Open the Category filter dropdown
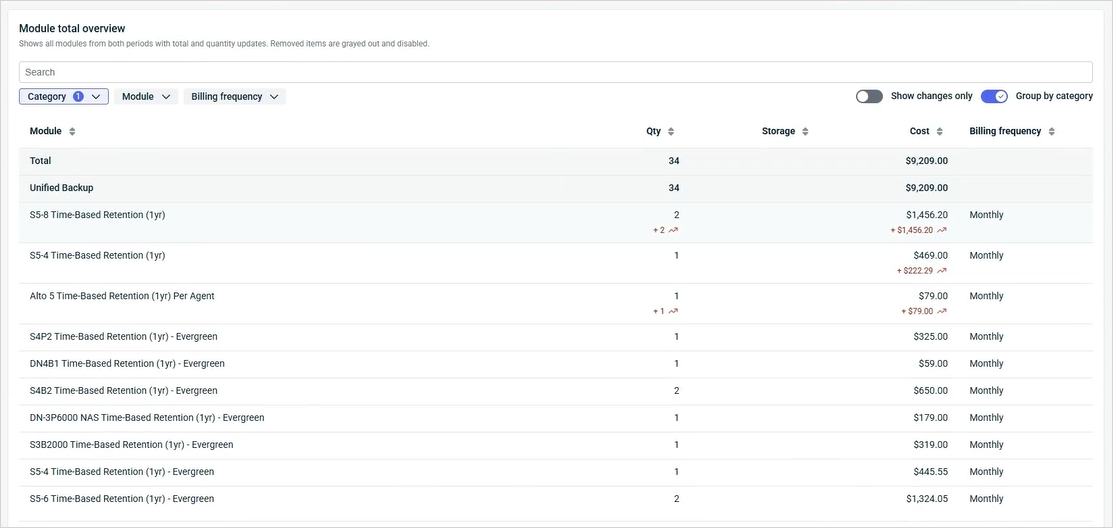The image size is (1113, 528). (x=64, y=97)
